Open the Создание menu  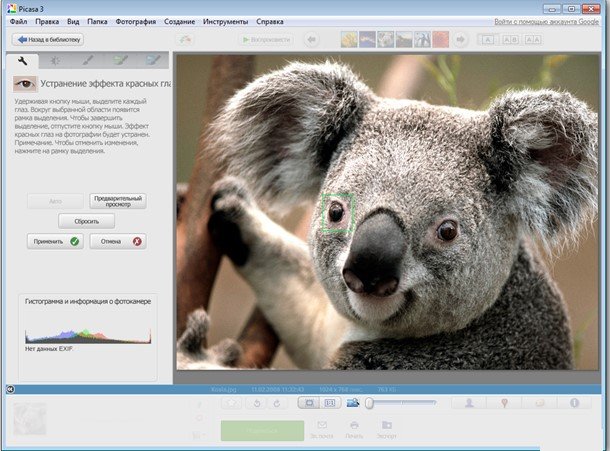179,22
